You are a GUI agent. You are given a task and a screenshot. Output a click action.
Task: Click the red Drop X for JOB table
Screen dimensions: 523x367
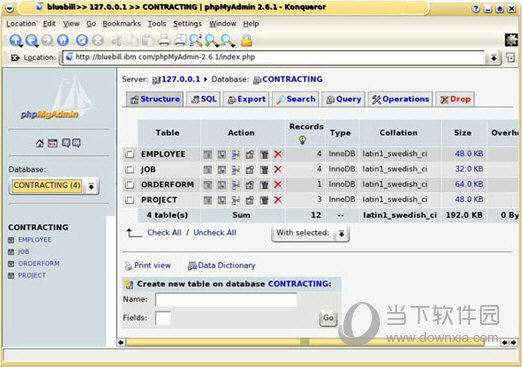(278, 169)
